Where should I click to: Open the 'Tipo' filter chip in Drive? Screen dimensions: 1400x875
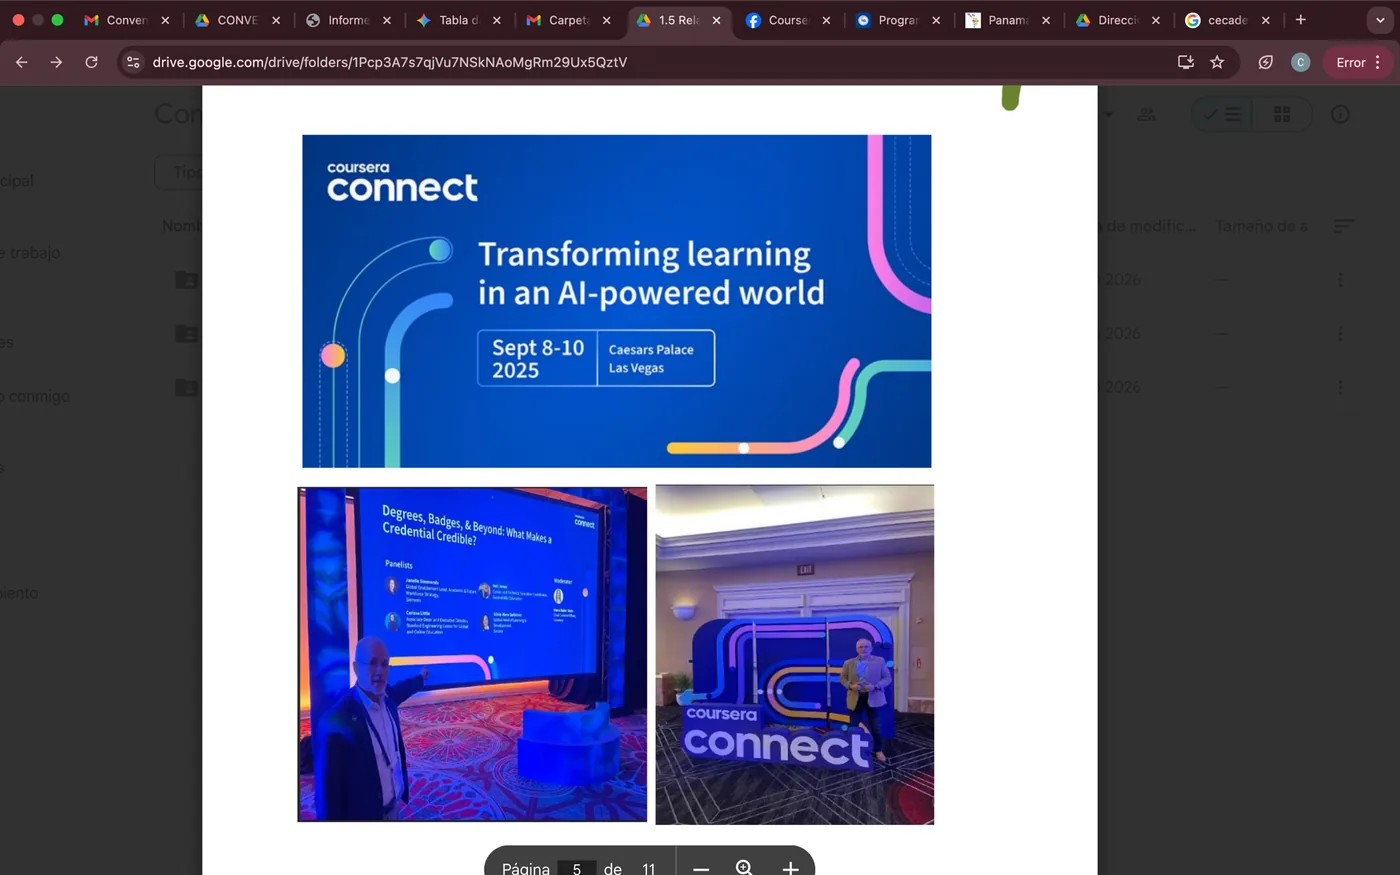pyautogui.click(x=179, y=172)
